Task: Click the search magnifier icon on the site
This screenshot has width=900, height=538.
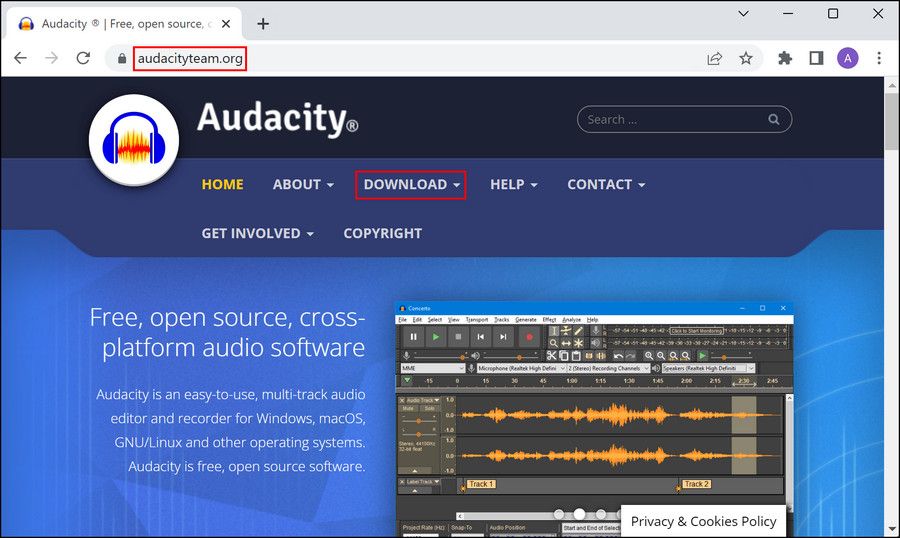Action: (x=774, y=119)
